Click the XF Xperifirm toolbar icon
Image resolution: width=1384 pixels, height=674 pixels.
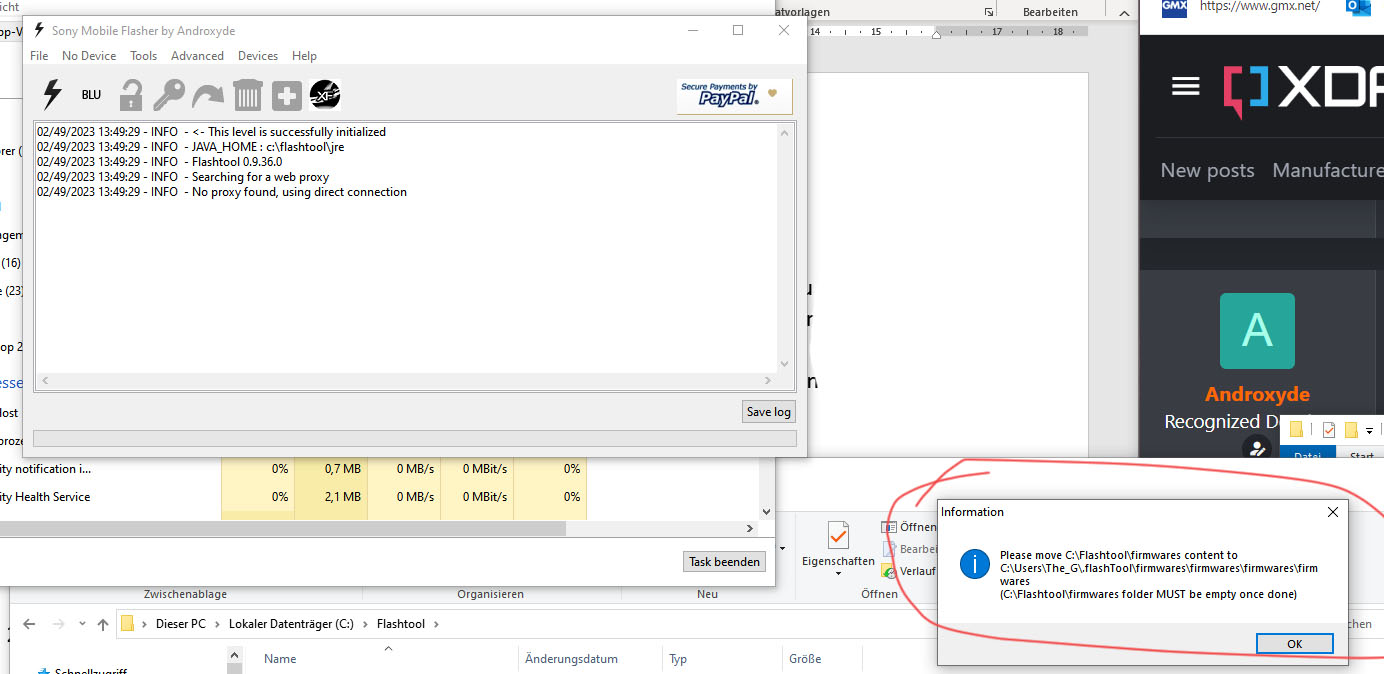point(325,95)
